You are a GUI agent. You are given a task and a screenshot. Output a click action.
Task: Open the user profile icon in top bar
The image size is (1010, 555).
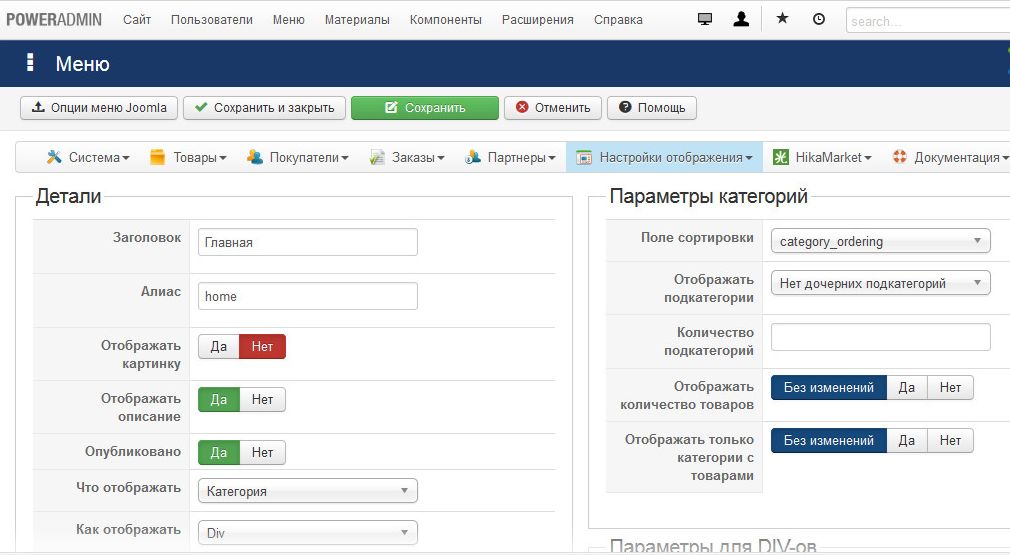point(741,19)
